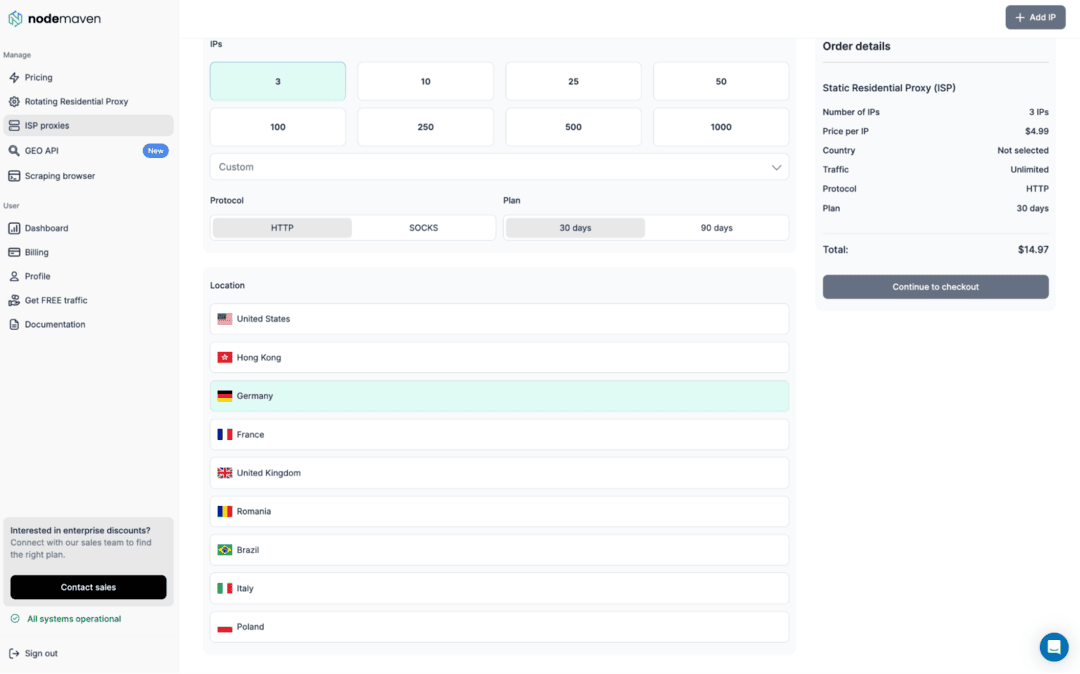Click the Brazil flag icon
The width and height of the screenshot is (1080, 674).
(x=225, y=550)
